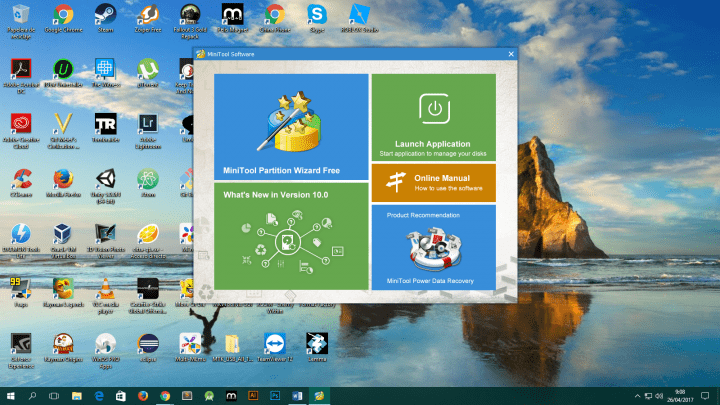The width and height of the screenshot is (720, 405).
Task: Select the DAEMON Tools Lite shortcut
Action: point(21,241)
